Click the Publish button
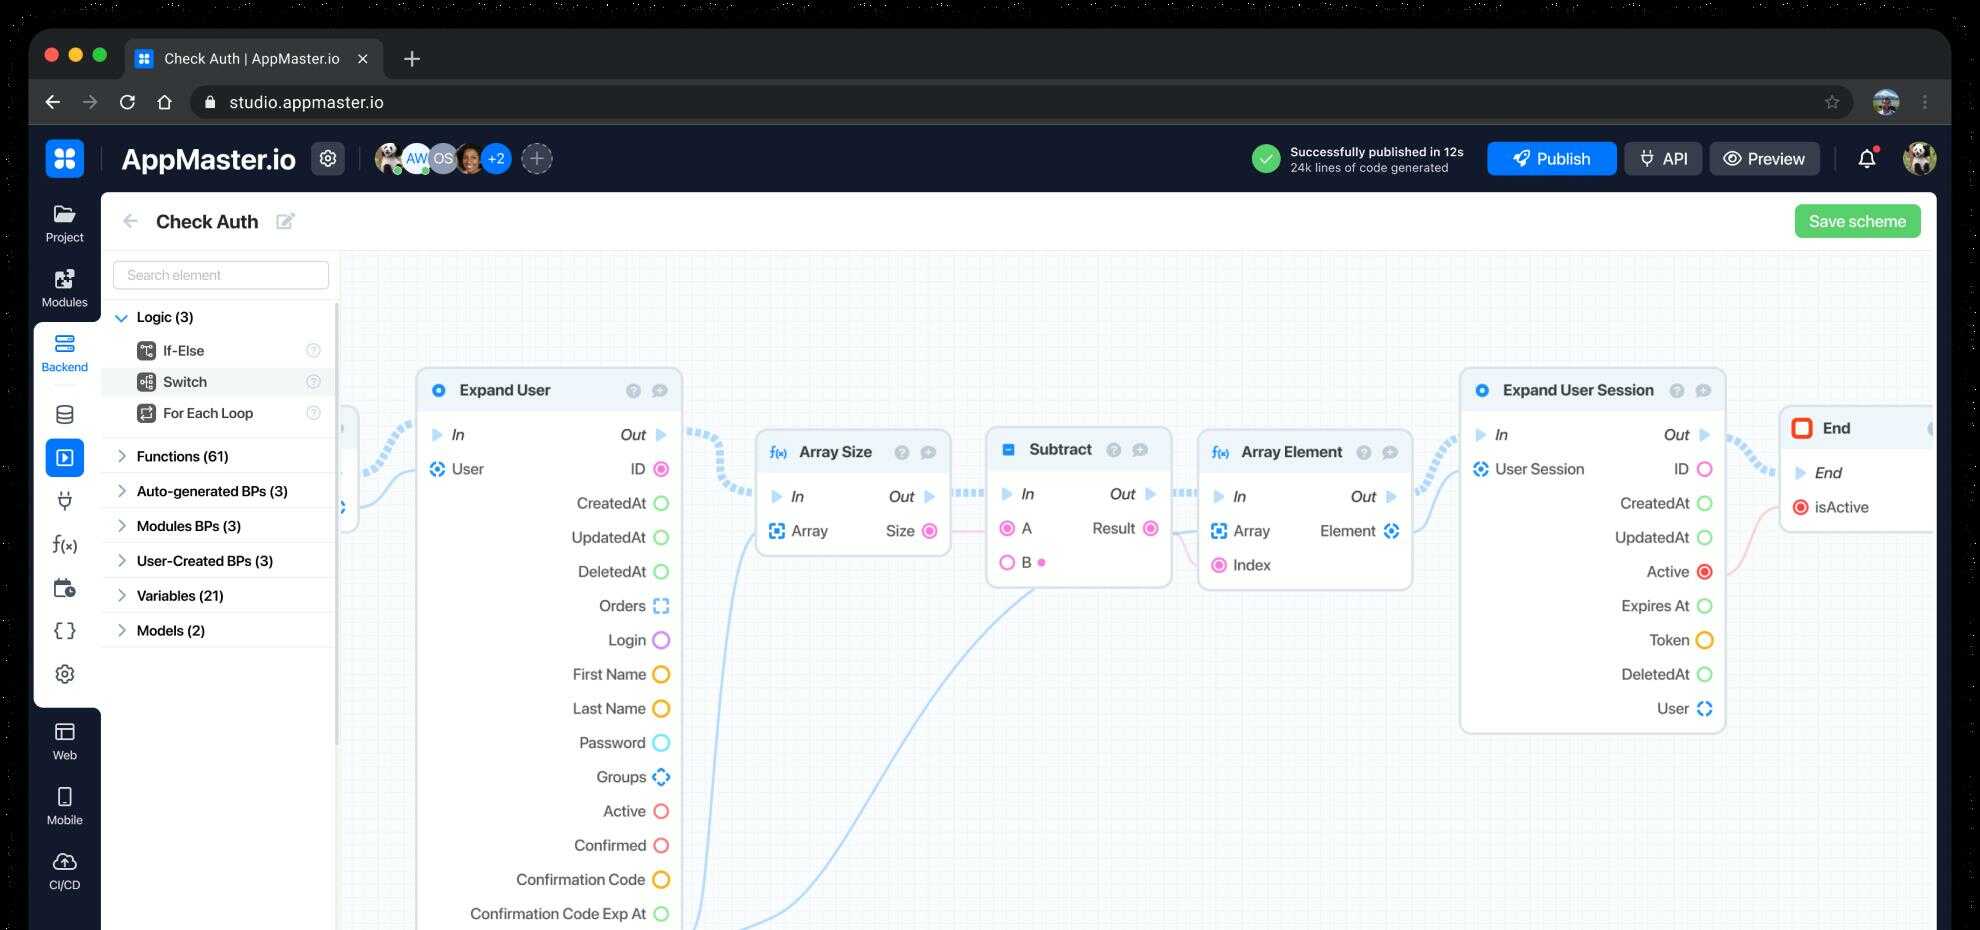 (1551, 159)
